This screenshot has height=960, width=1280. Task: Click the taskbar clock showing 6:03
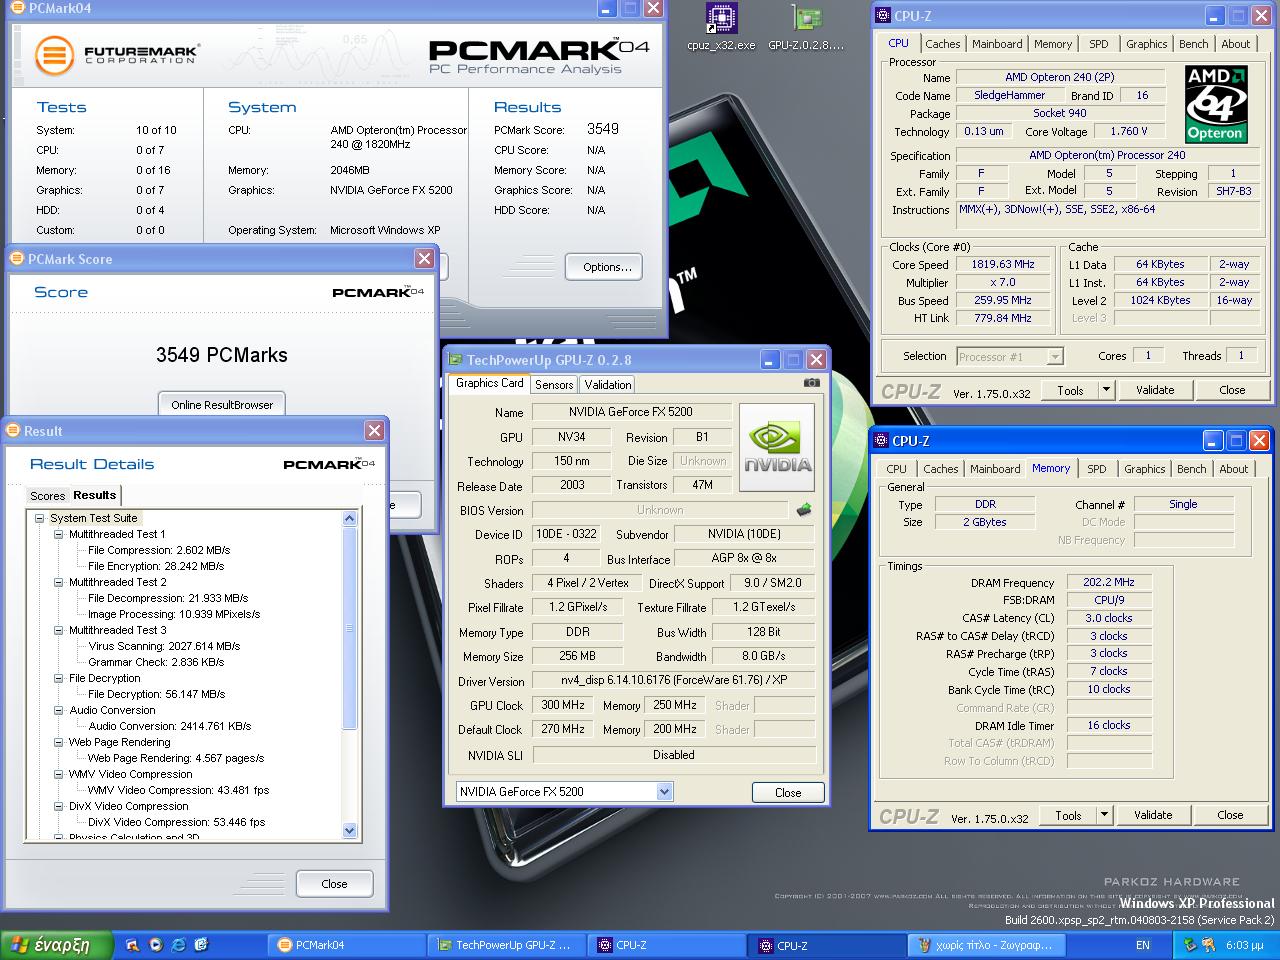point(1244,945)
